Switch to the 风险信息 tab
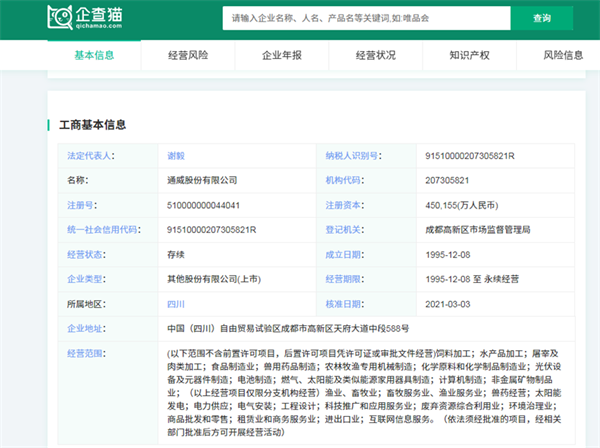The width and height of the screenshot is (600, 448). [x=561, y=55]
